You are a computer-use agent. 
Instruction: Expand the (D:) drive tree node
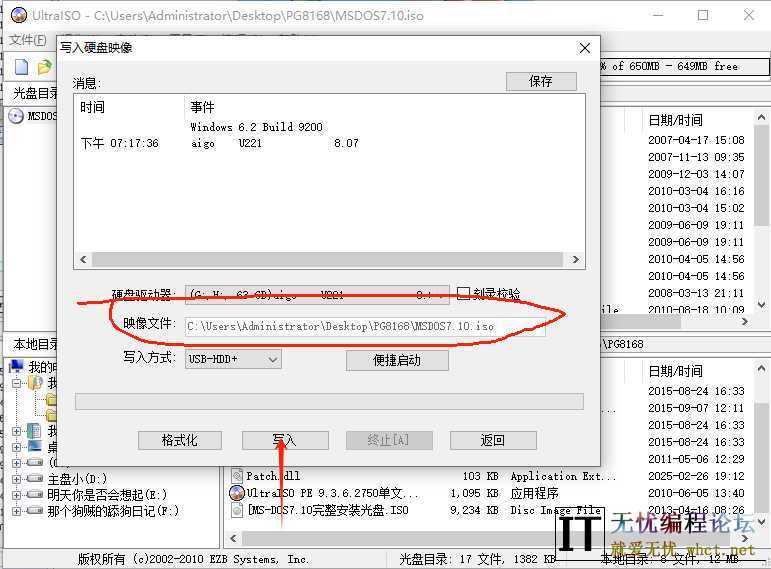click(16, 479)
